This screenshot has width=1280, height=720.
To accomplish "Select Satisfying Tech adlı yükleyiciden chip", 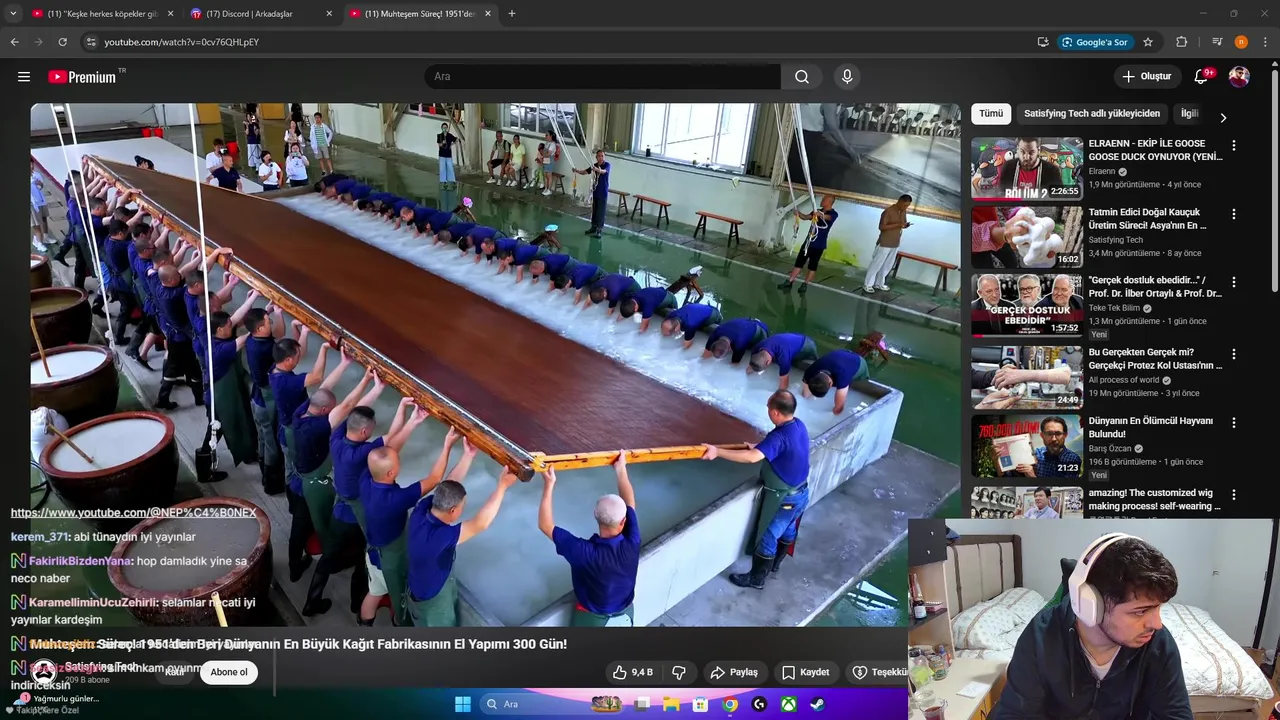I will point(1092,114).
